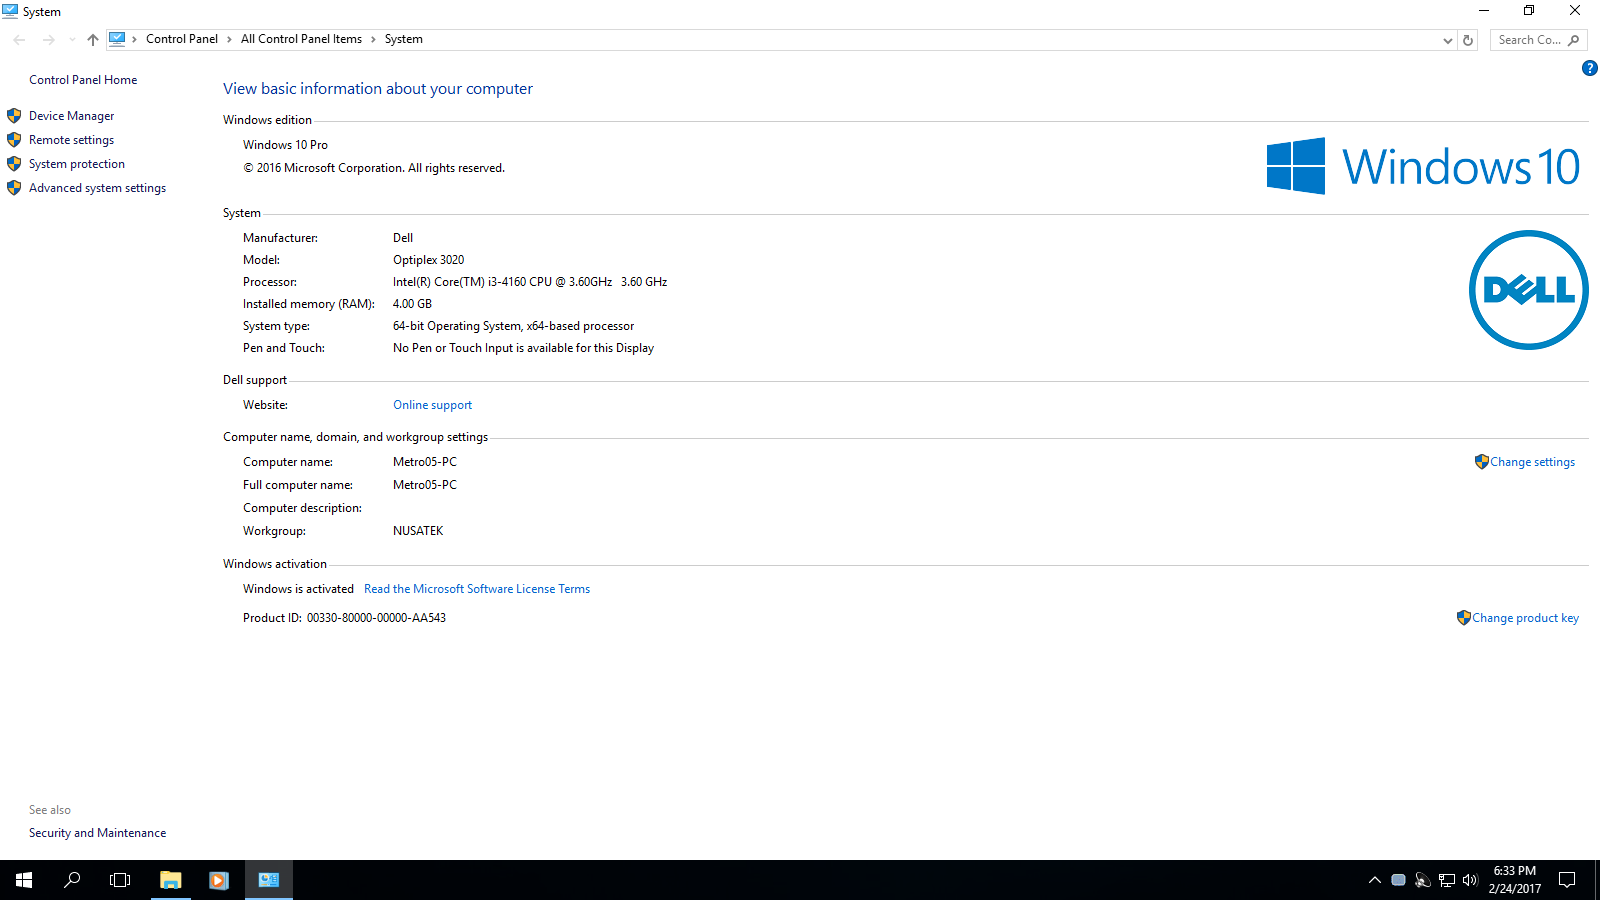The height and width of the screenshot is (900, 1600).
Task: Click the Search Control Panel box
Action: point(1528,40)
